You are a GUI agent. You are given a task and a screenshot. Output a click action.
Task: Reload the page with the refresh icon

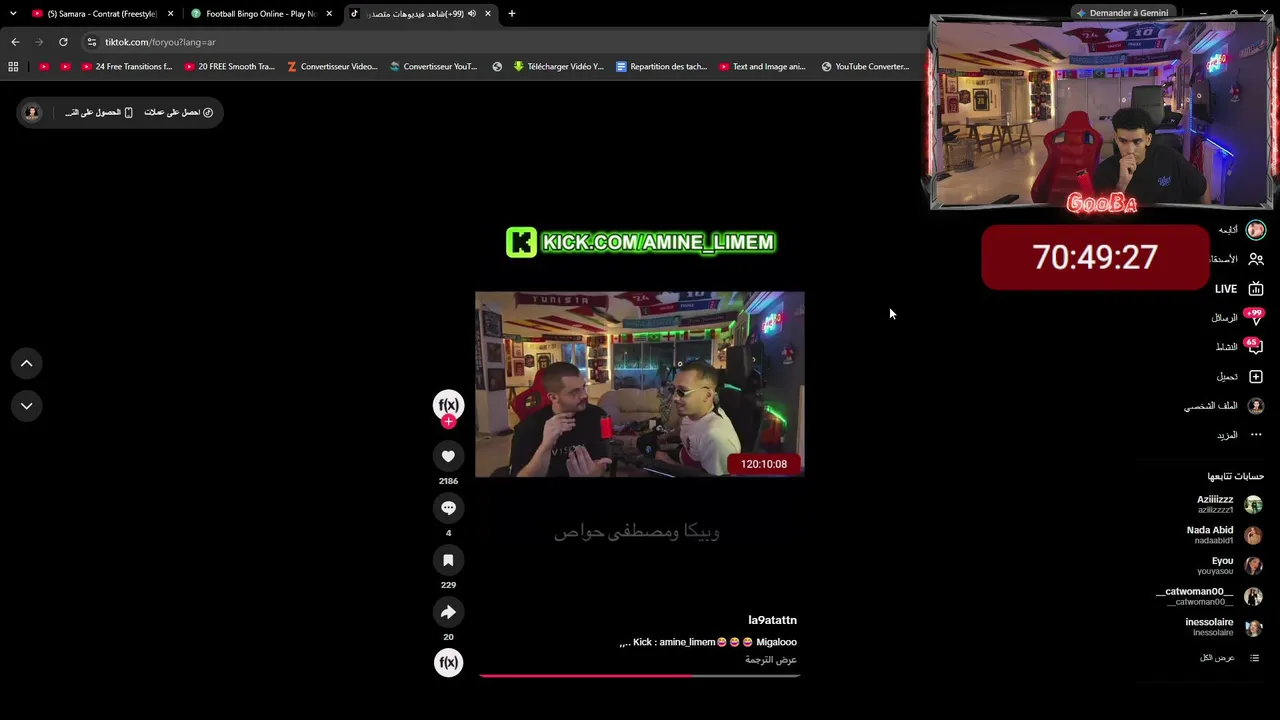click(x=63, y=42)
